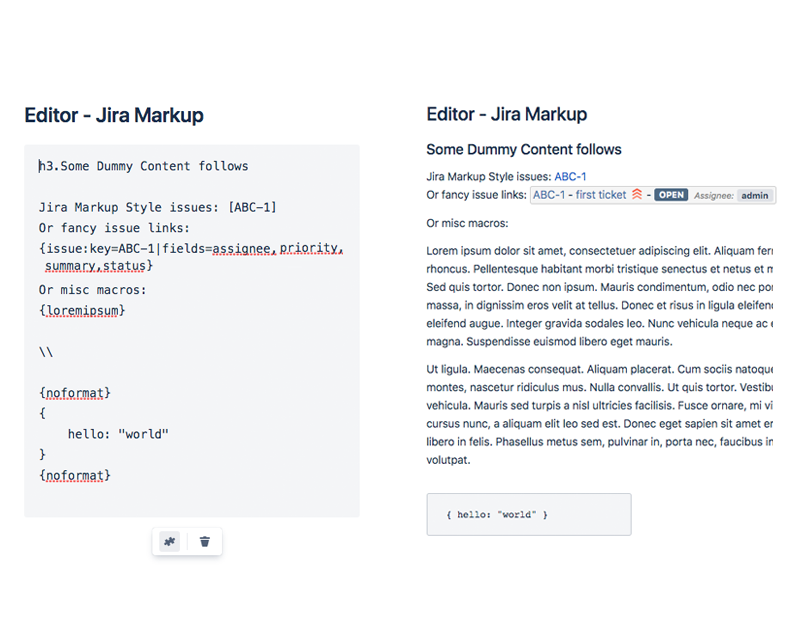Screen dimensions: 800x640
Task: Click the 'hello: "world"' editor line
Action: tap(118, 434)
